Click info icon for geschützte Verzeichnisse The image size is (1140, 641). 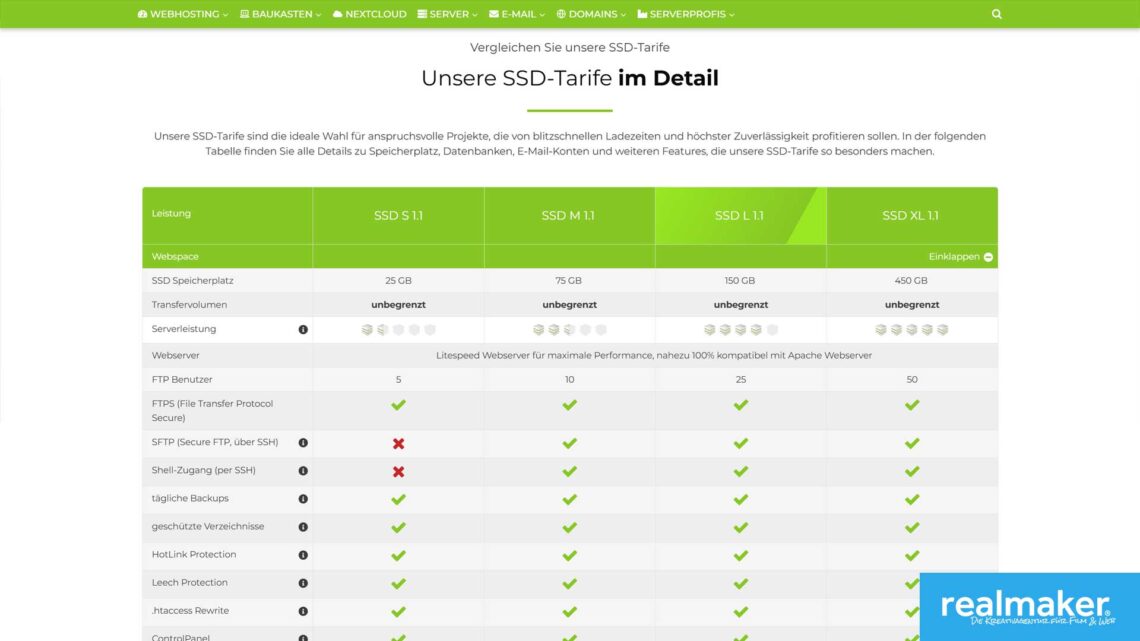tap(303, 527)
